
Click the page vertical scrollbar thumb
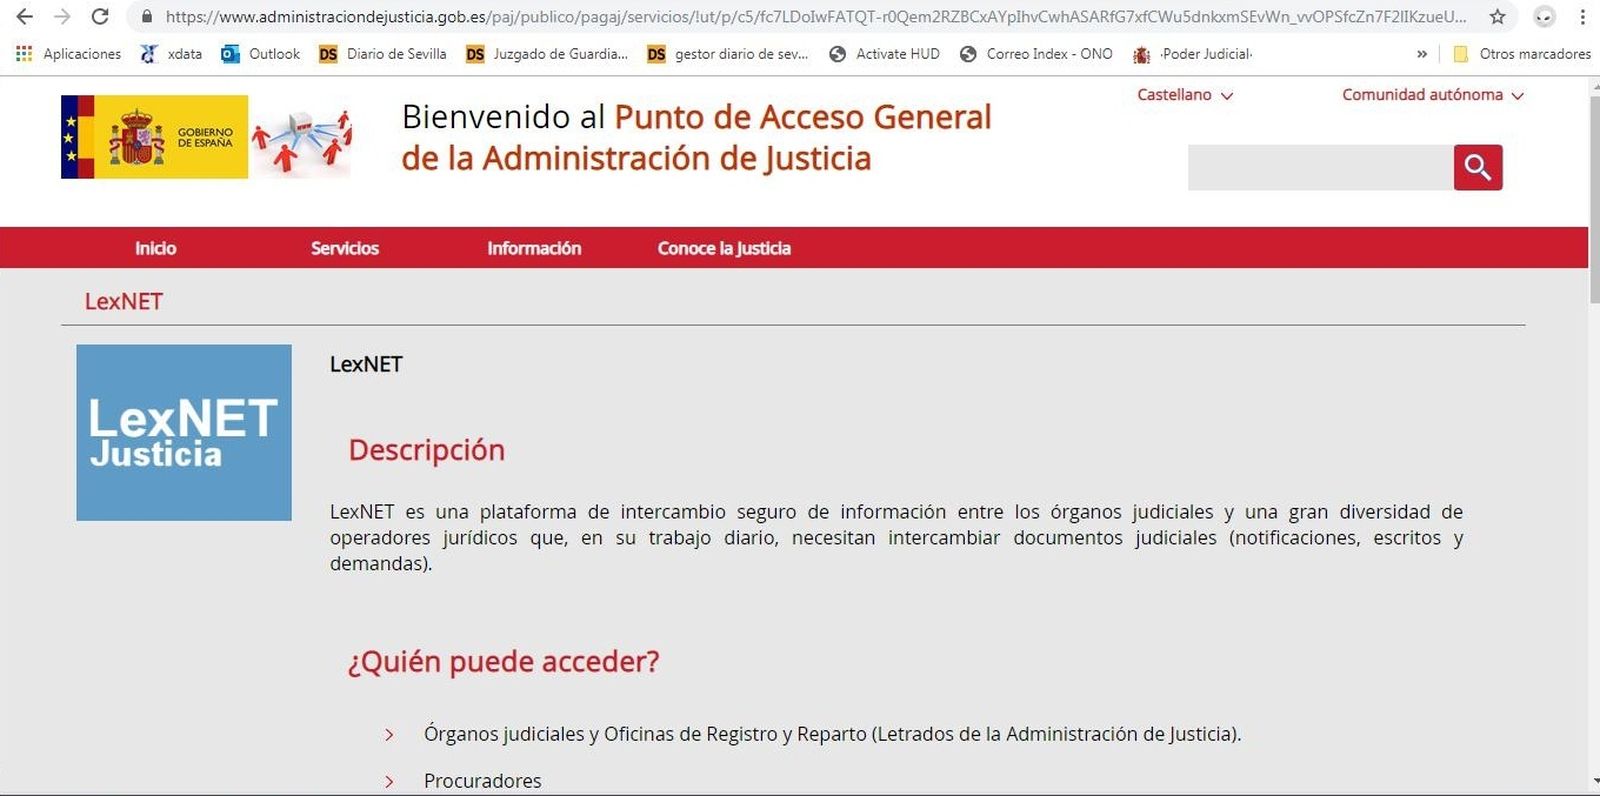1594,199
